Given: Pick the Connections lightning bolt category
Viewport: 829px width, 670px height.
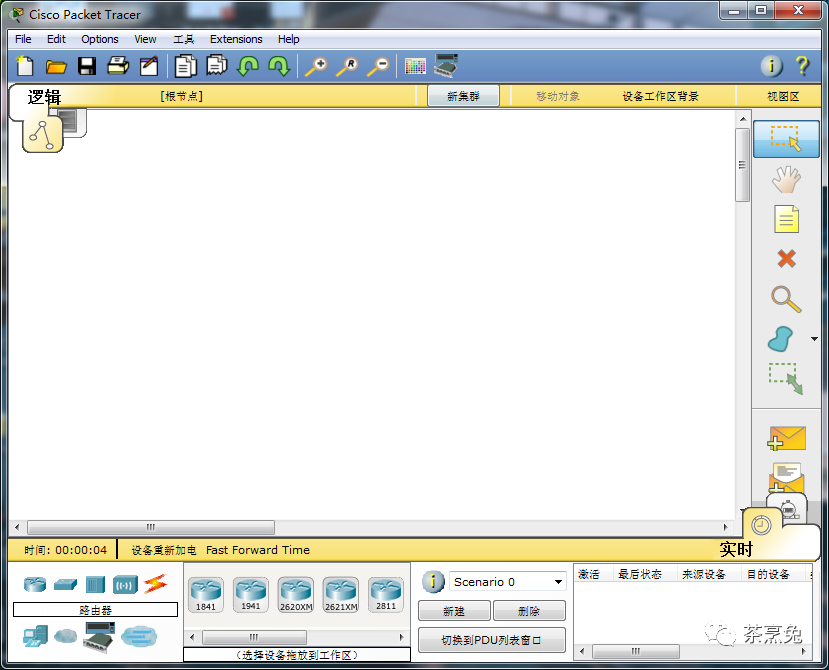Looking at the screenshot, I should (x=155, y=584).
